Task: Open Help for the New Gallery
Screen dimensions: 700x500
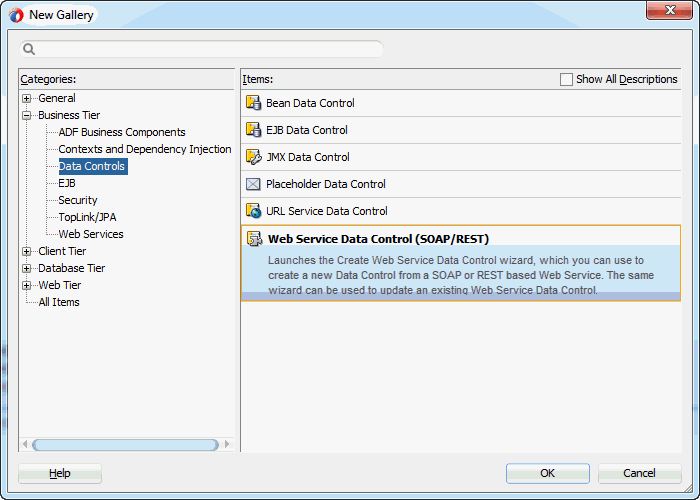Action: (x=60, y=473)
